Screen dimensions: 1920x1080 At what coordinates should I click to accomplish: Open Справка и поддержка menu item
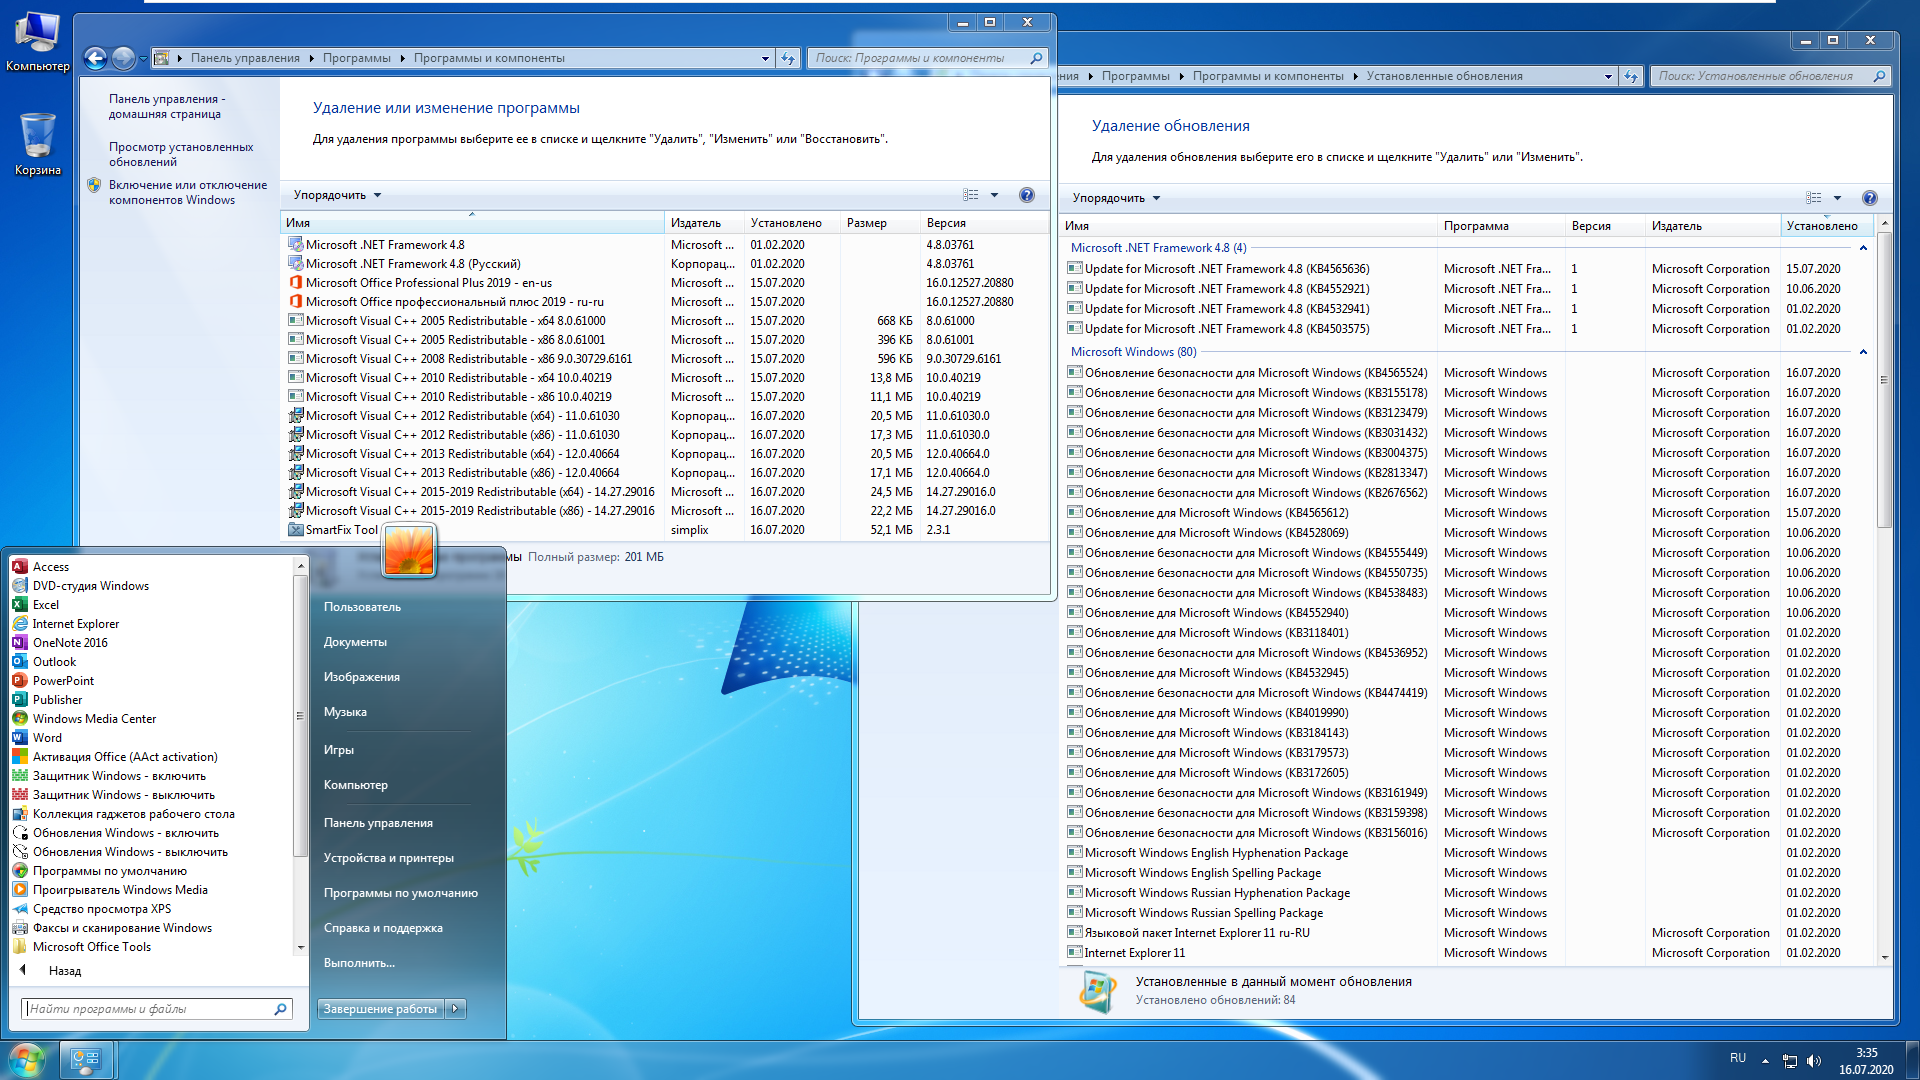click(x=383, y=928)
